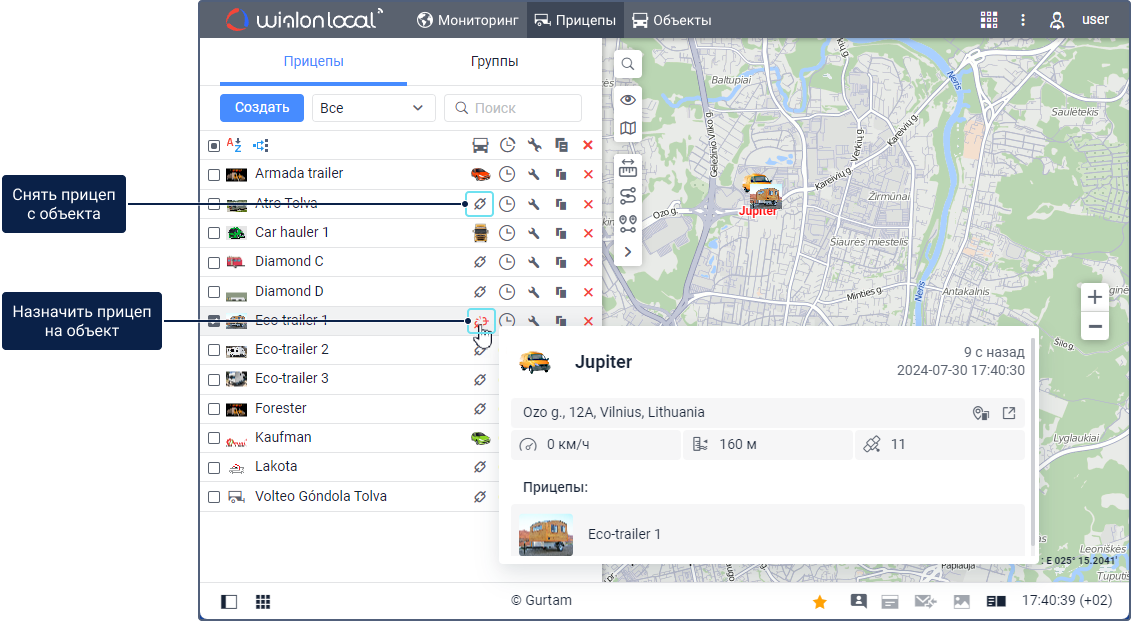Tick the Kaufman trailer checkbox
The height and width of the screenshot is (621, 1131).
click(214, 438)
